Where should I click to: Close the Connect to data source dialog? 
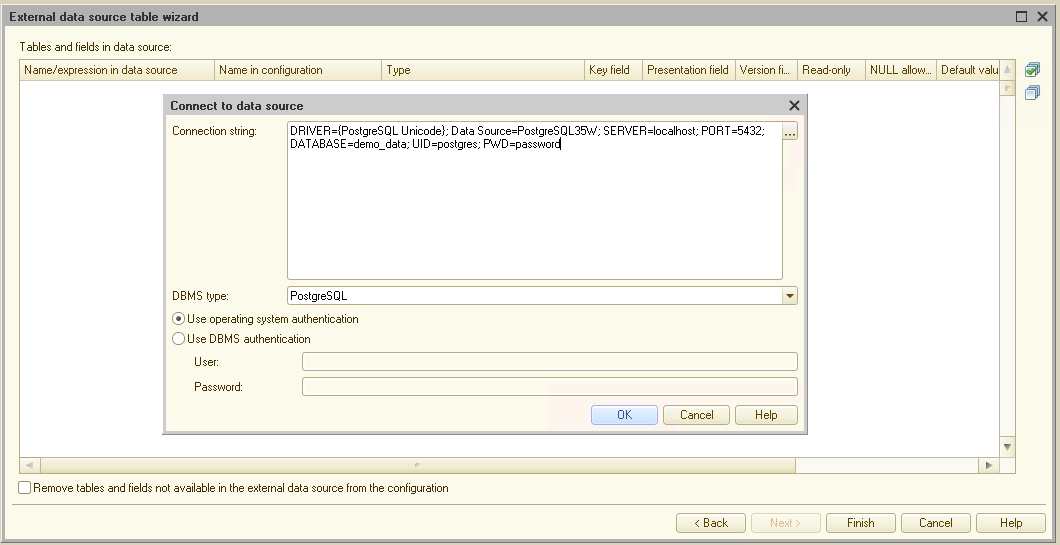tap(794, 105)
